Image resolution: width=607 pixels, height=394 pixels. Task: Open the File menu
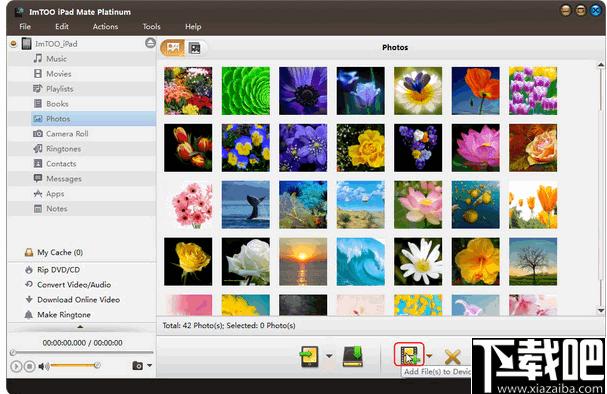[x=25, y=27]
